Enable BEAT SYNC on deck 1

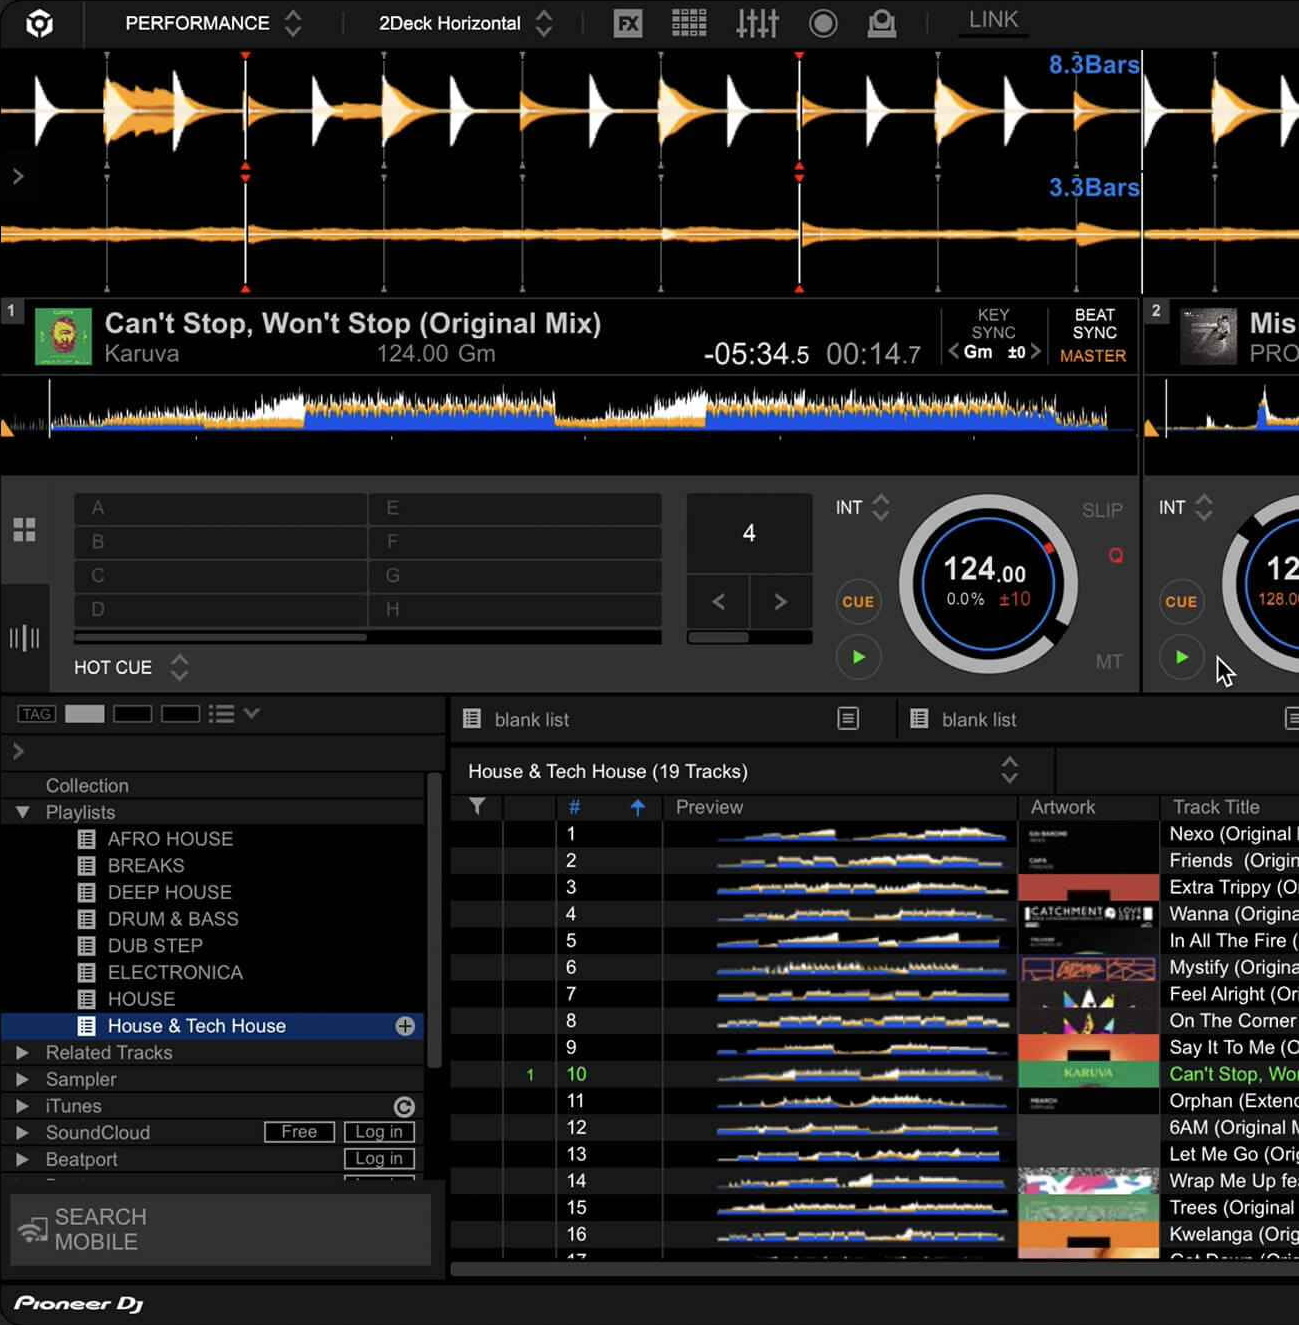(1094, 324)
